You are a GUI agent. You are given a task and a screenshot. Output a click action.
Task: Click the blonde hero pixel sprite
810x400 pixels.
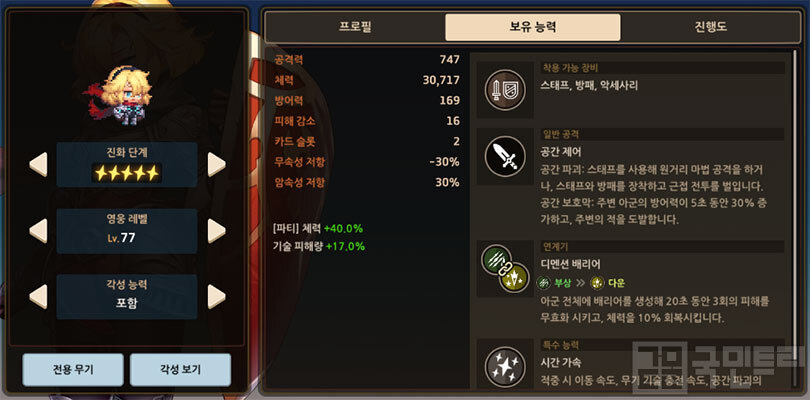(x=118, y=95)
